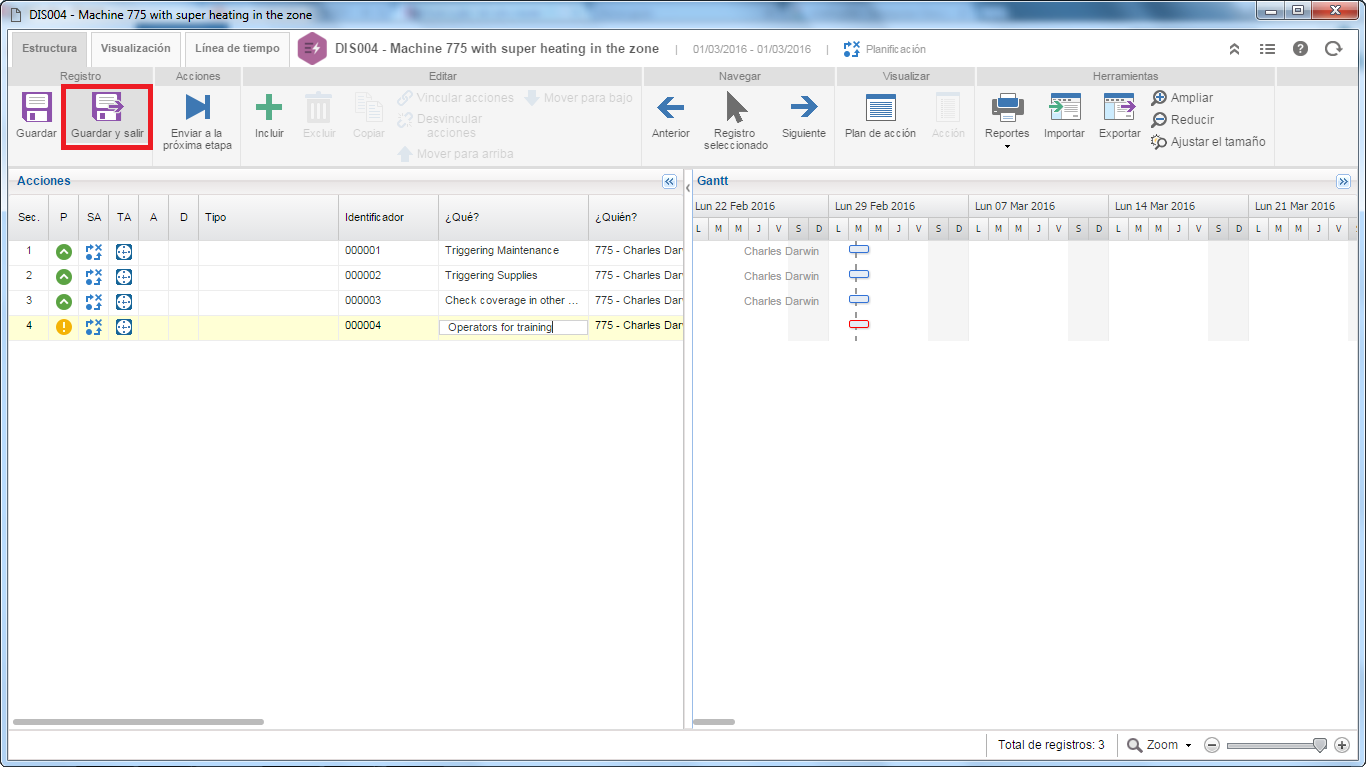Viewport: 1366px width, 767px height.
Task: Open identifier 000001 link
Action: tap(363, 250)
